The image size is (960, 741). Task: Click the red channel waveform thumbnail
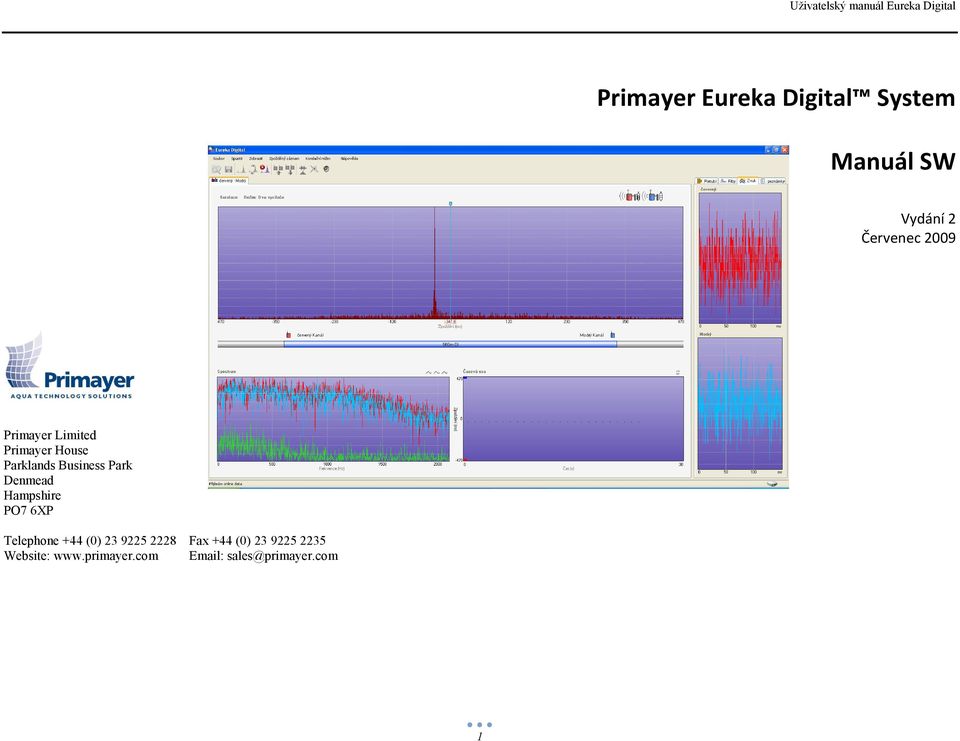(740, 258)
